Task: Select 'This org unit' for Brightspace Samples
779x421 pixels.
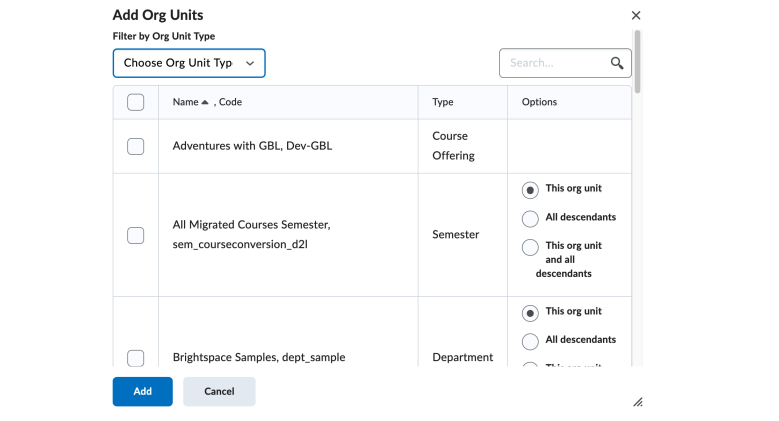Action: [x=530, y=313]
